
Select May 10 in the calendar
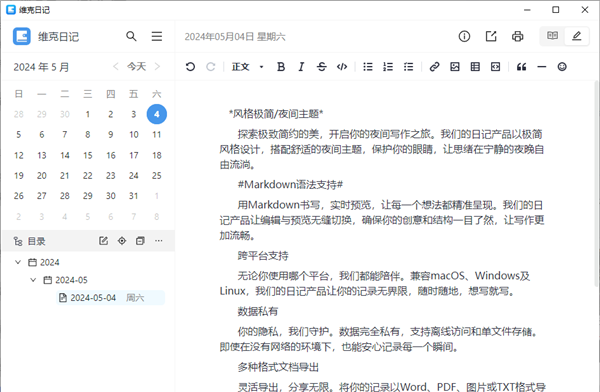[134, 135]
